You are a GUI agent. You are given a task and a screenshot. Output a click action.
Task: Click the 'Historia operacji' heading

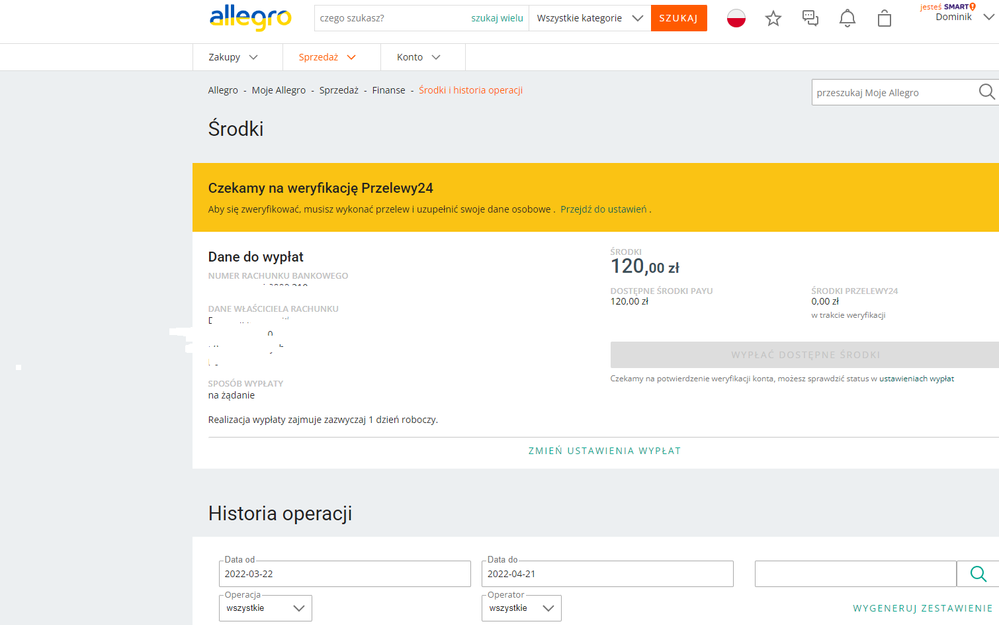point(280,514)
